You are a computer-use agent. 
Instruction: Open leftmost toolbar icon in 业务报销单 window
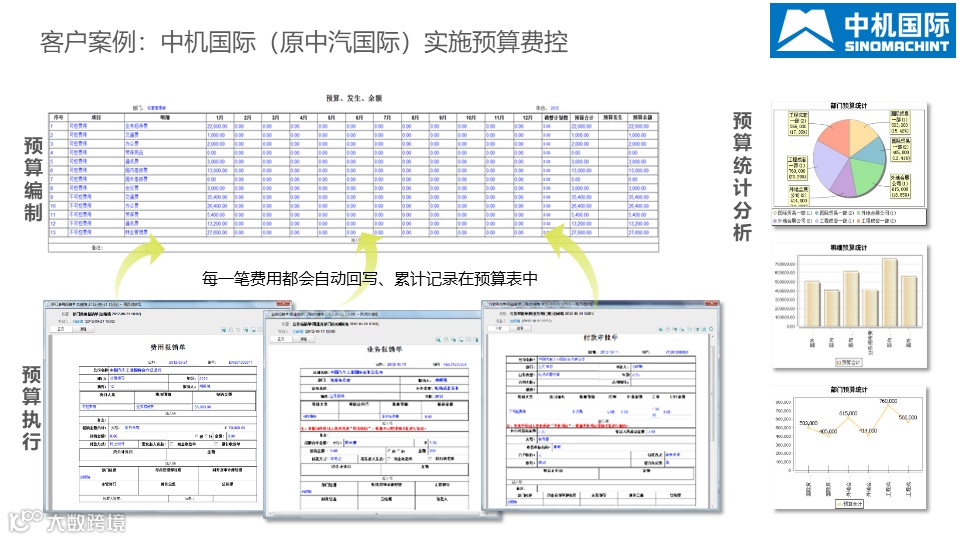click(x=438, y=340)
